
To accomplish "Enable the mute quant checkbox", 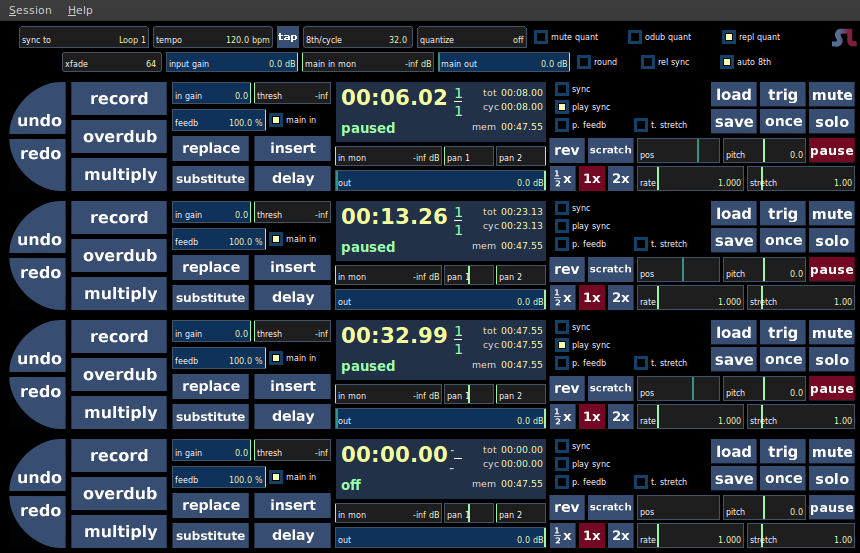I will [x=541, y=37].
